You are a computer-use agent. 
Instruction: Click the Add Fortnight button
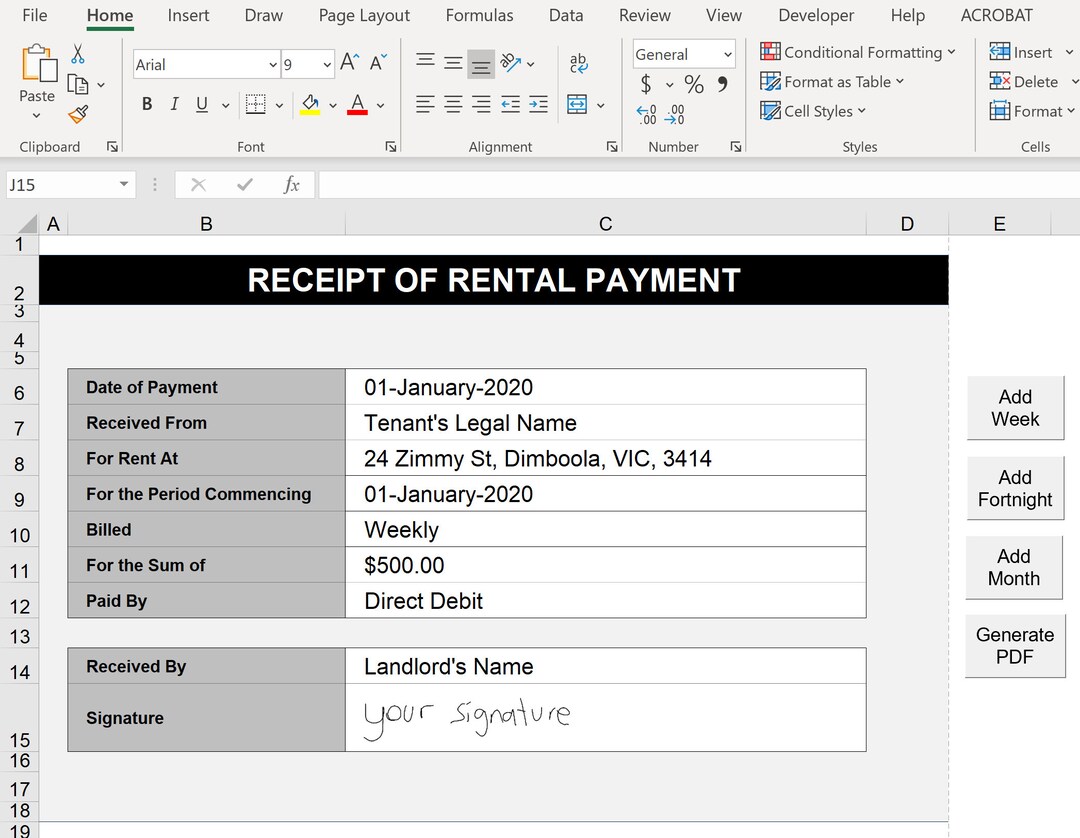point(1015,488)
